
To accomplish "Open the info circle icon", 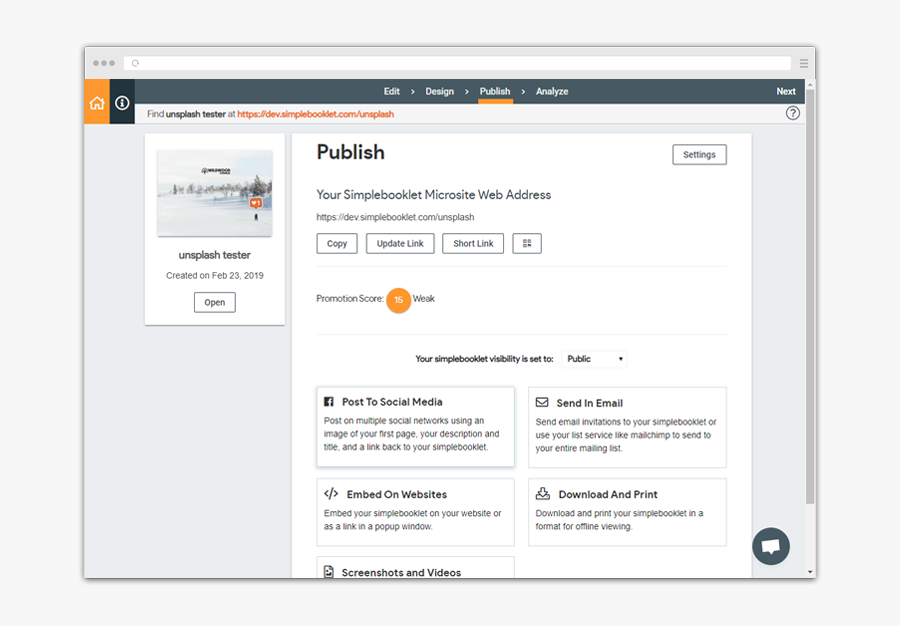I will (x=122, y=103).
